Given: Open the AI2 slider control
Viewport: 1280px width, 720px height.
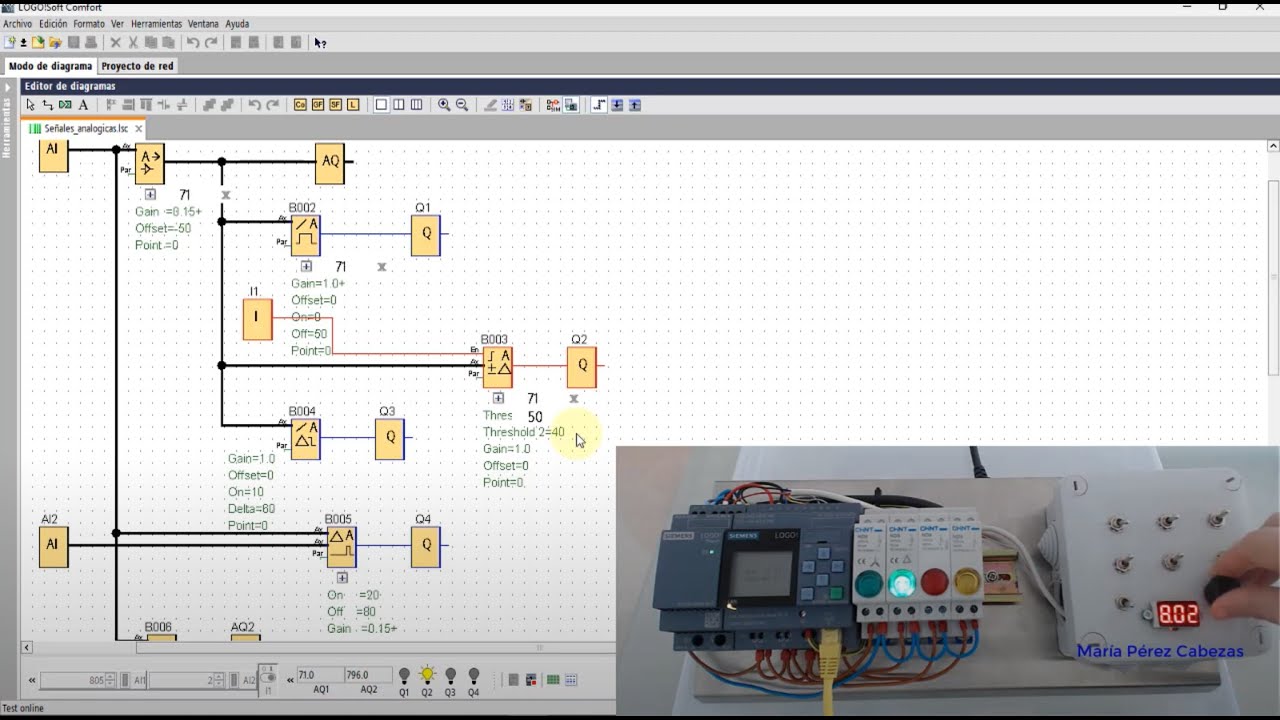Looking at the screenshot, I should click(233, 680).
